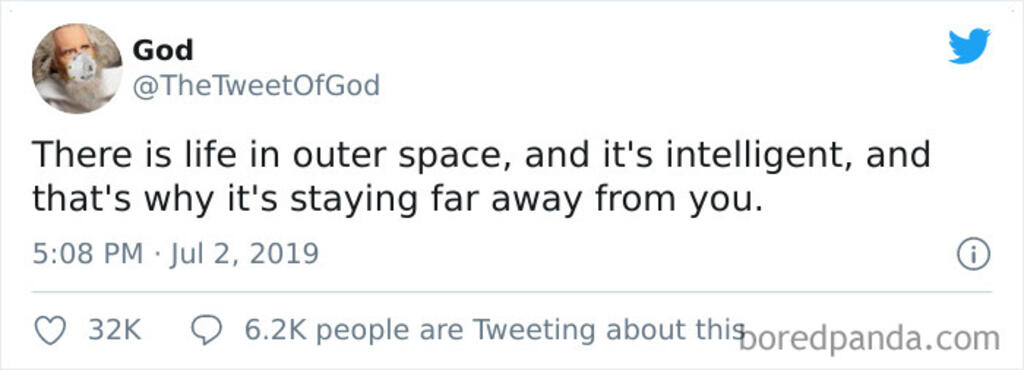
Task: Click the 5:08 PM time text
Action: pyautogui.click(x=88, y=254)
